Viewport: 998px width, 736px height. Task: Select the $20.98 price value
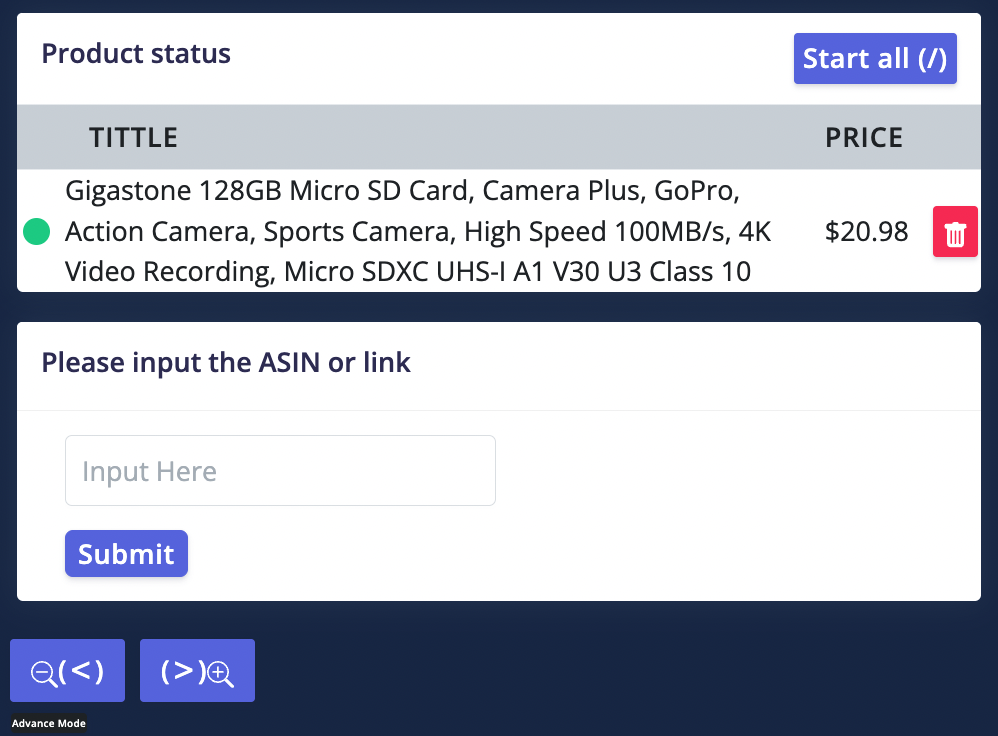click(x=866, y=232)
